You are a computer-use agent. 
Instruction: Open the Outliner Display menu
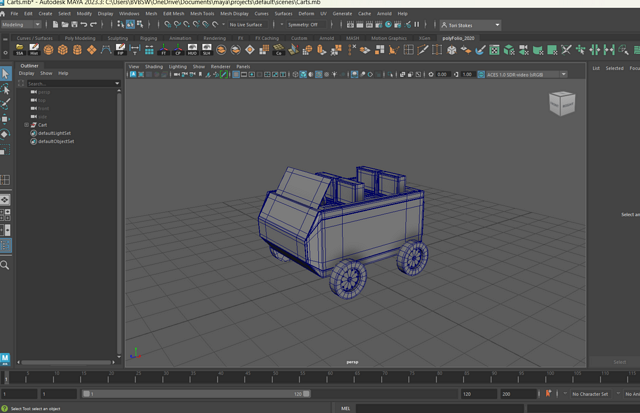[x=27, y=73]
